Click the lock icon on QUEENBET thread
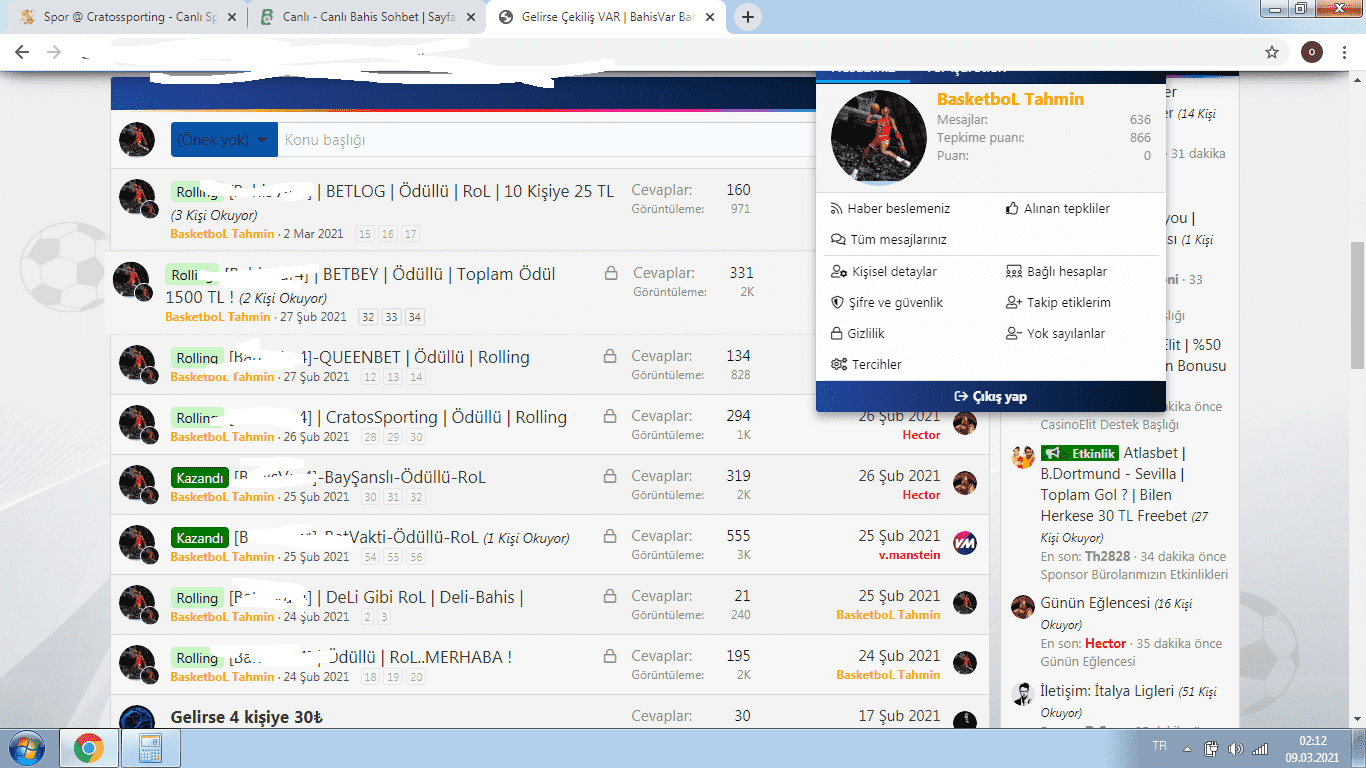1366x768 pixels. coord(609,356)
